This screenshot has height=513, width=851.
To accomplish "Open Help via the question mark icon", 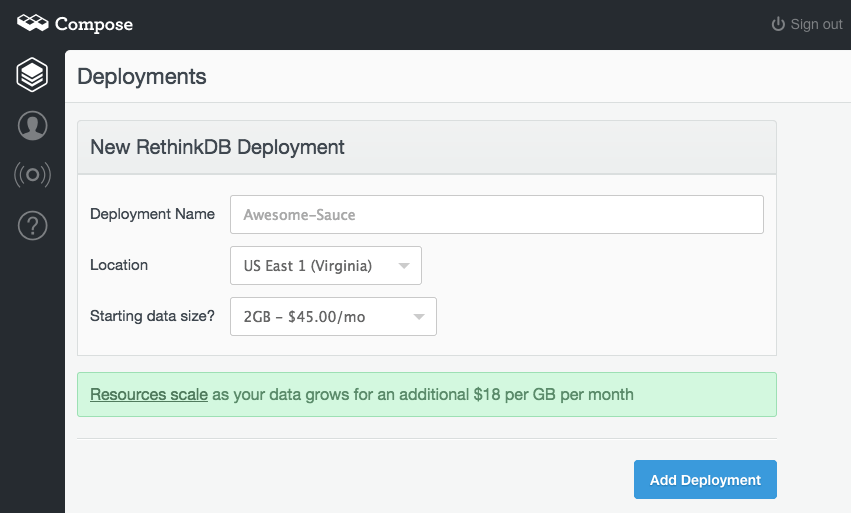I will tap(32, 227).
